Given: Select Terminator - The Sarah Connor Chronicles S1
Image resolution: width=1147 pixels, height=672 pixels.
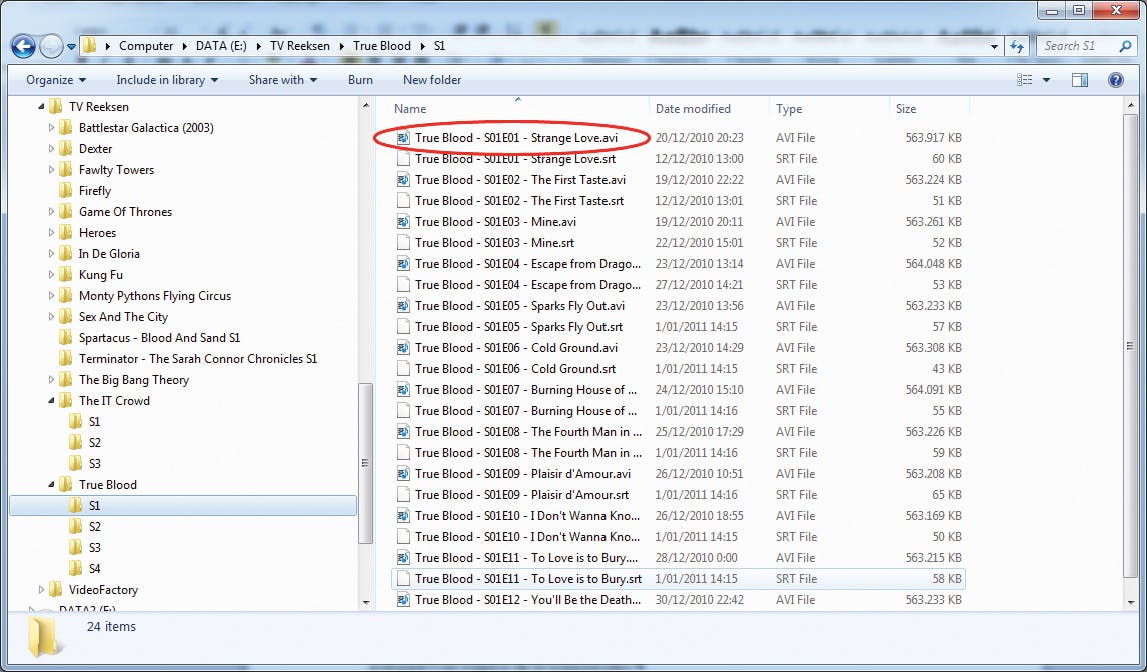Looking at the screenshot, I should coord(198,358).
